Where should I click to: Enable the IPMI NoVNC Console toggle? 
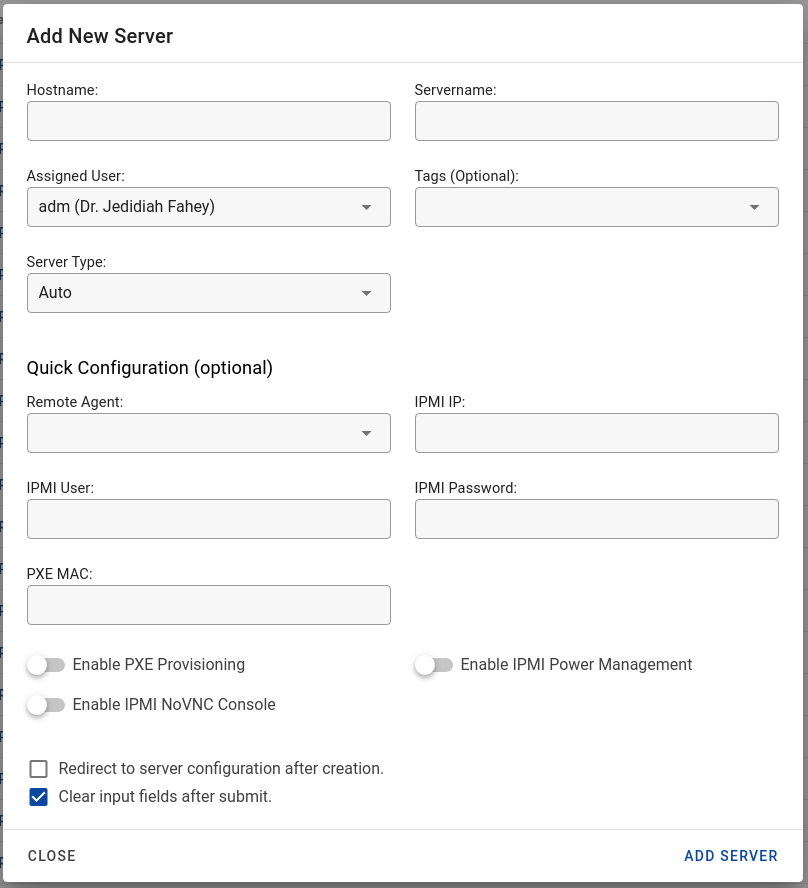point(46,705)
